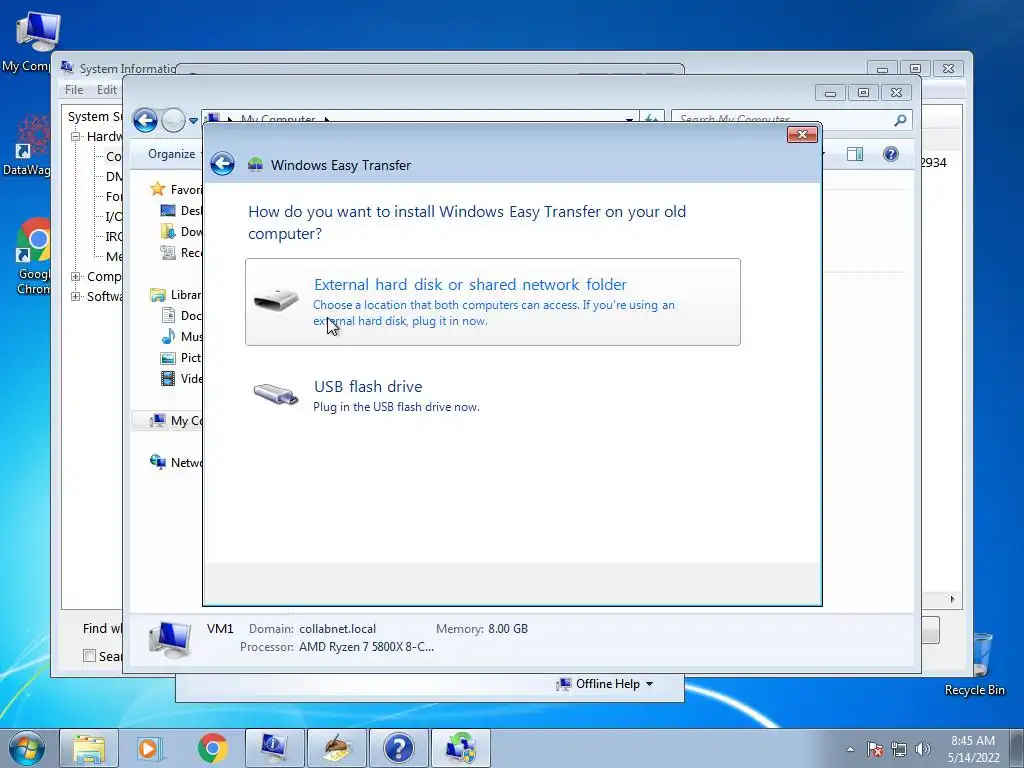Screen dimensions: 1024x768
Task: Open File menu in System Information
Action: (x=74, y=89)
